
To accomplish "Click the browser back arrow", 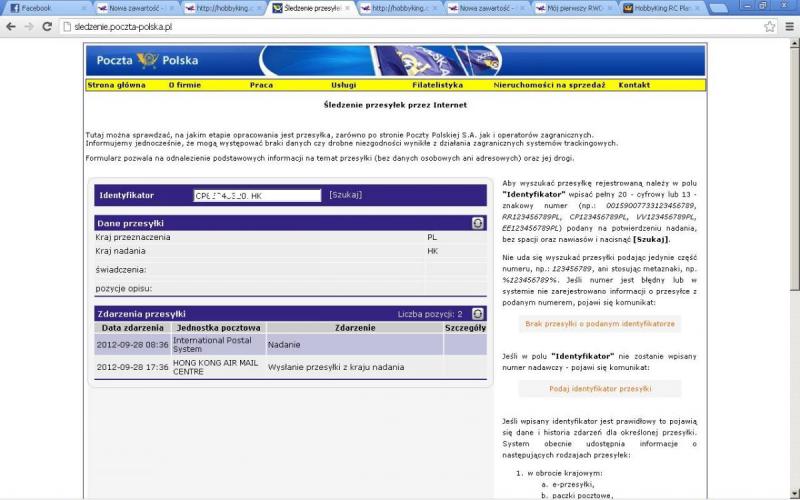I will [11, 26].
